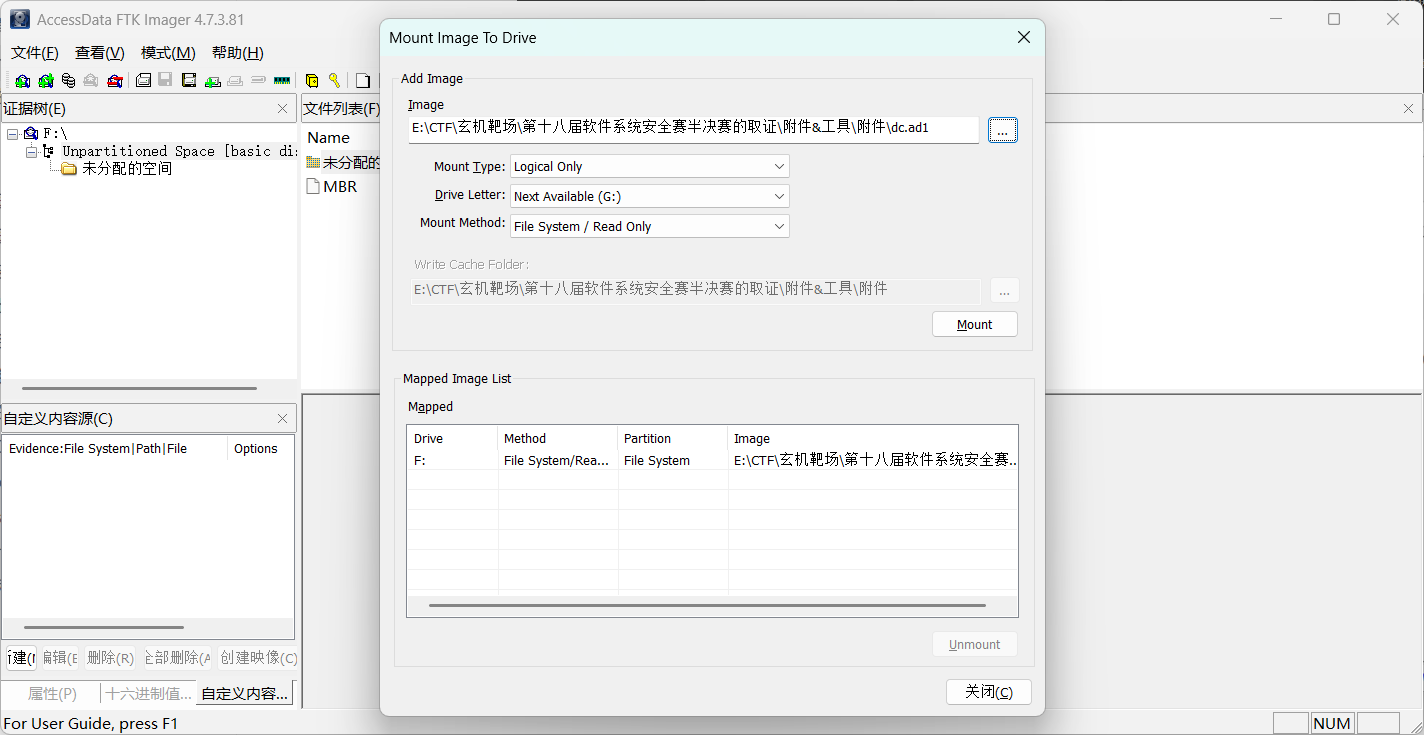The image size is (1424, 735).
Task: Click the blank page icon in toolbar
Action: [x=363, y=81]
